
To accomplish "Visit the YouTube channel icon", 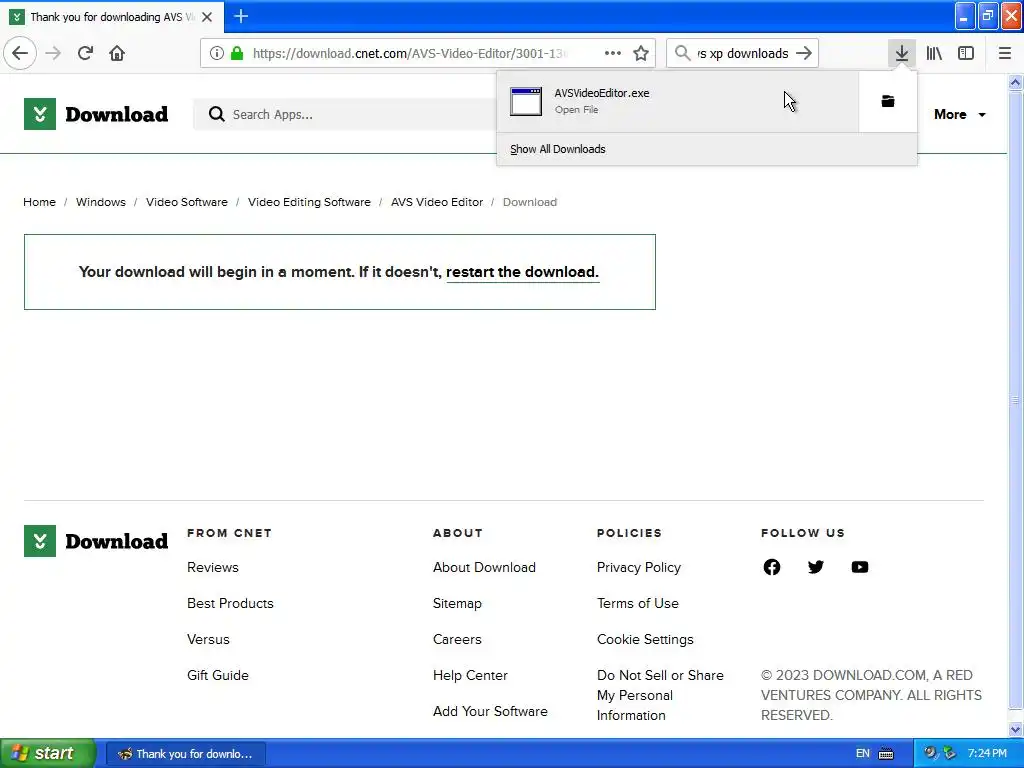I will coord(860,567).
